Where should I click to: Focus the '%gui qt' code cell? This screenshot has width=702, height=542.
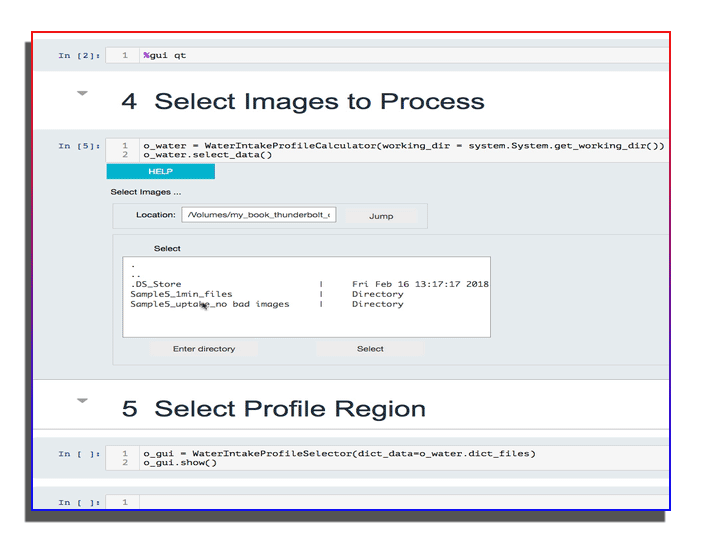400,55
